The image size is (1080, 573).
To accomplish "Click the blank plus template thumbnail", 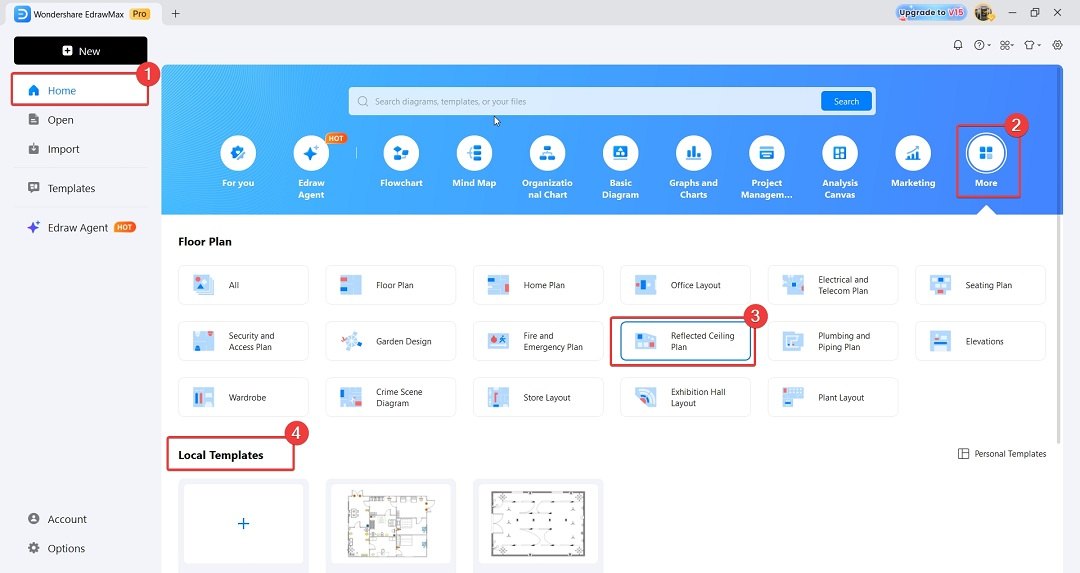I will pos(243,523).
